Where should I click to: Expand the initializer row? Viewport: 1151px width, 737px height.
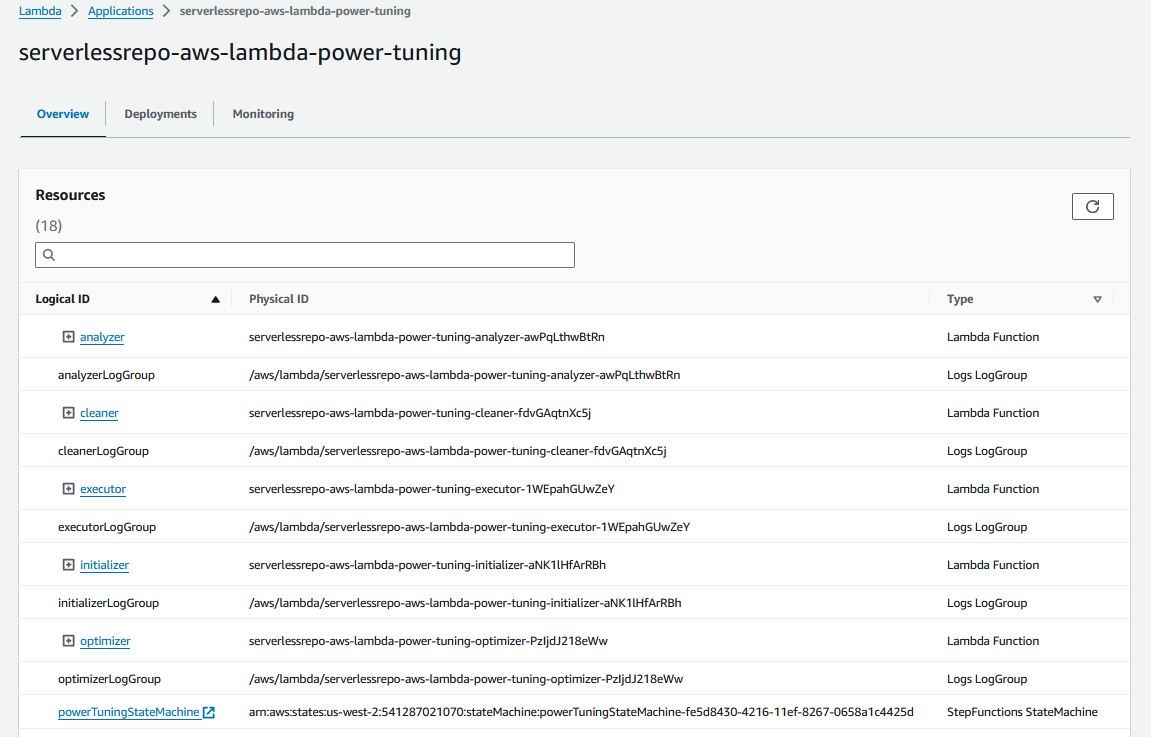coord(68,564)
